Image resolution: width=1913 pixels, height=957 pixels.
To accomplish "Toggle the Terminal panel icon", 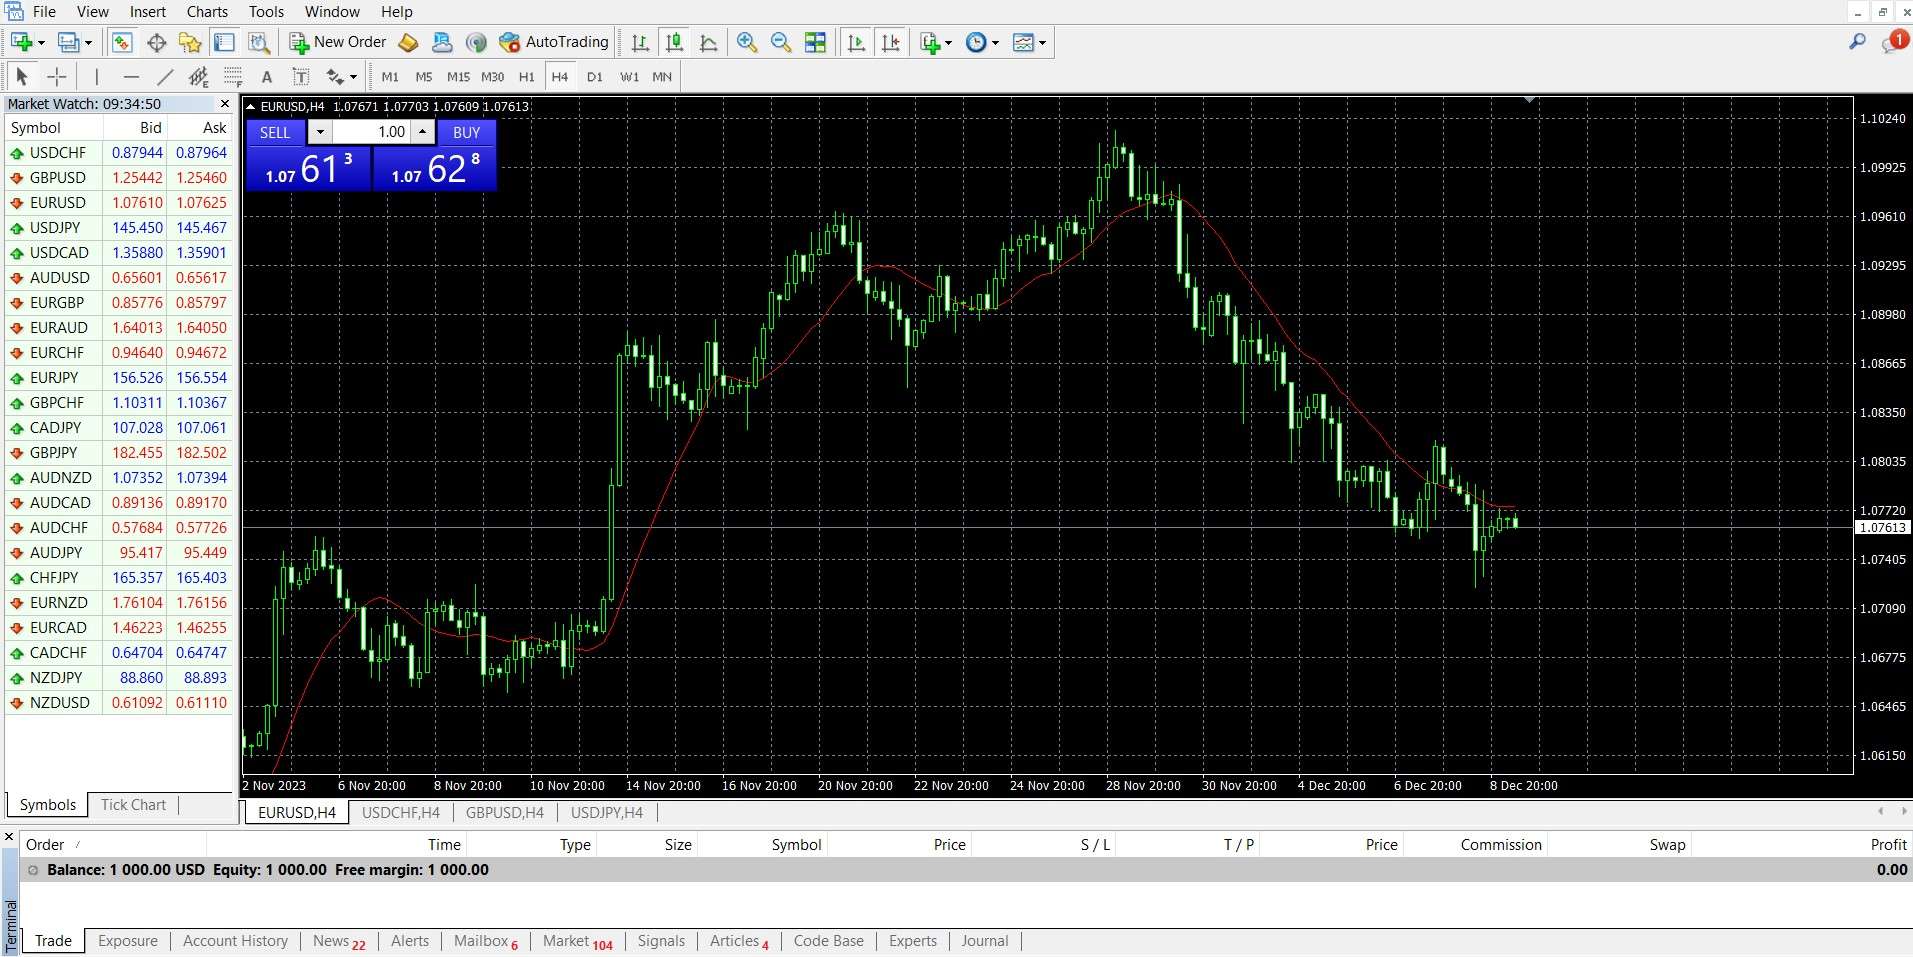I will [224, 42].
